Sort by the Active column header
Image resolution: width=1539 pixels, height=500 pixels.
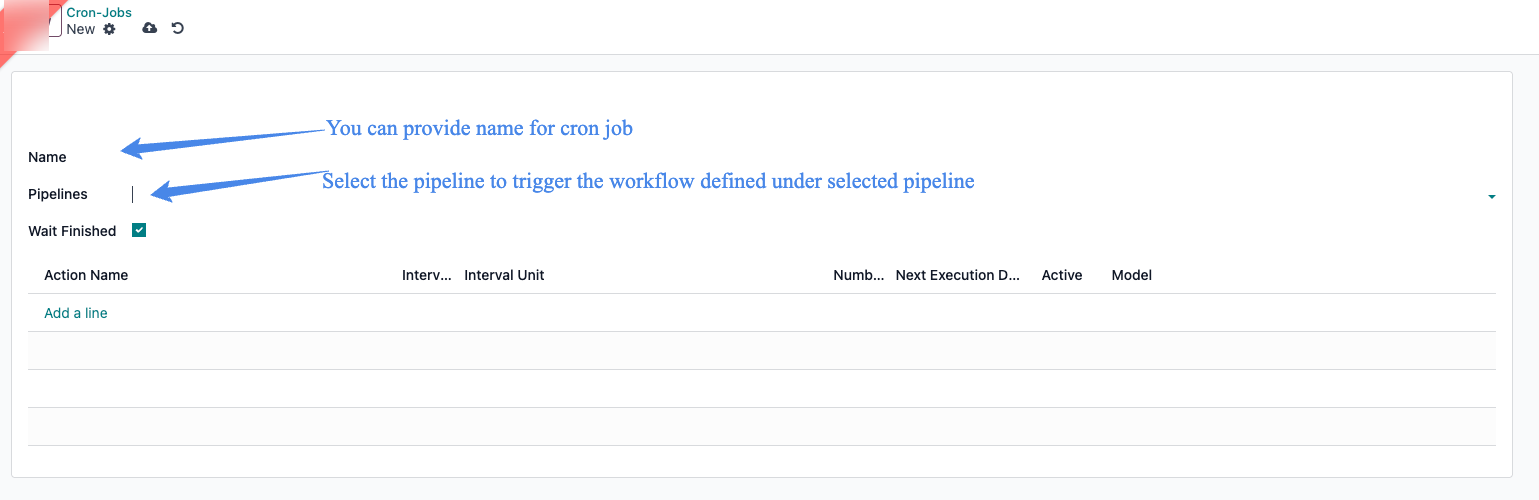click(1062, 275)
